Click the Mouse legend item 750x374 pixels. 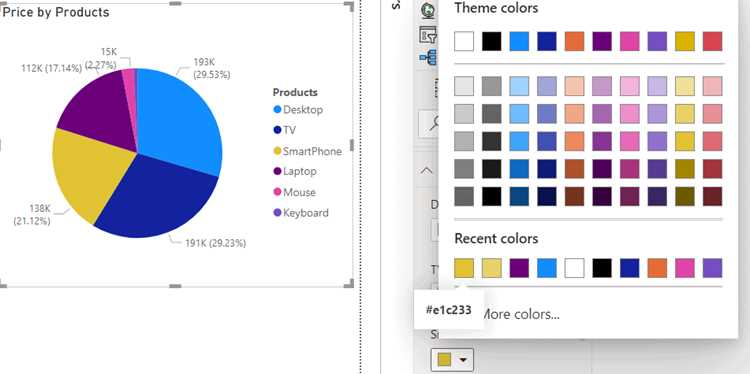click(x=294, y=192)
